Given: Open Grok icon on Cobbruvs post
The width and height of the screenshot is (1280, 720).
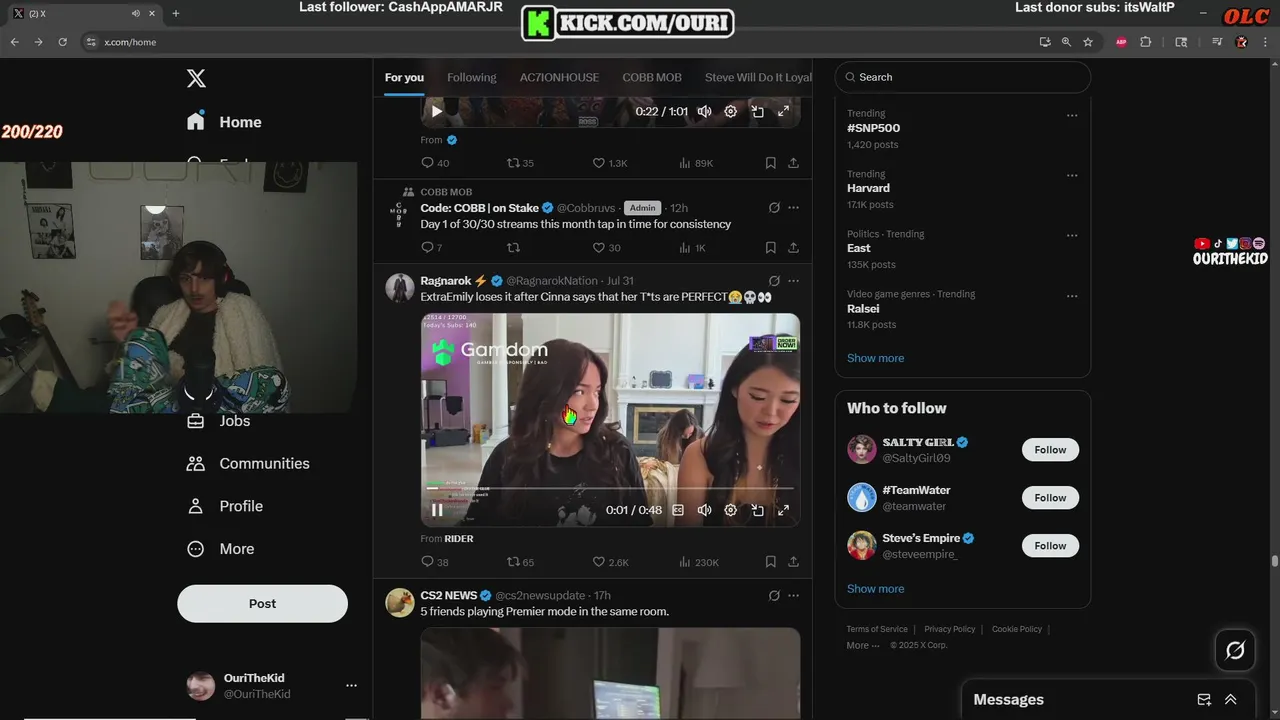Looking at the screenshot, I should point(774,208).
